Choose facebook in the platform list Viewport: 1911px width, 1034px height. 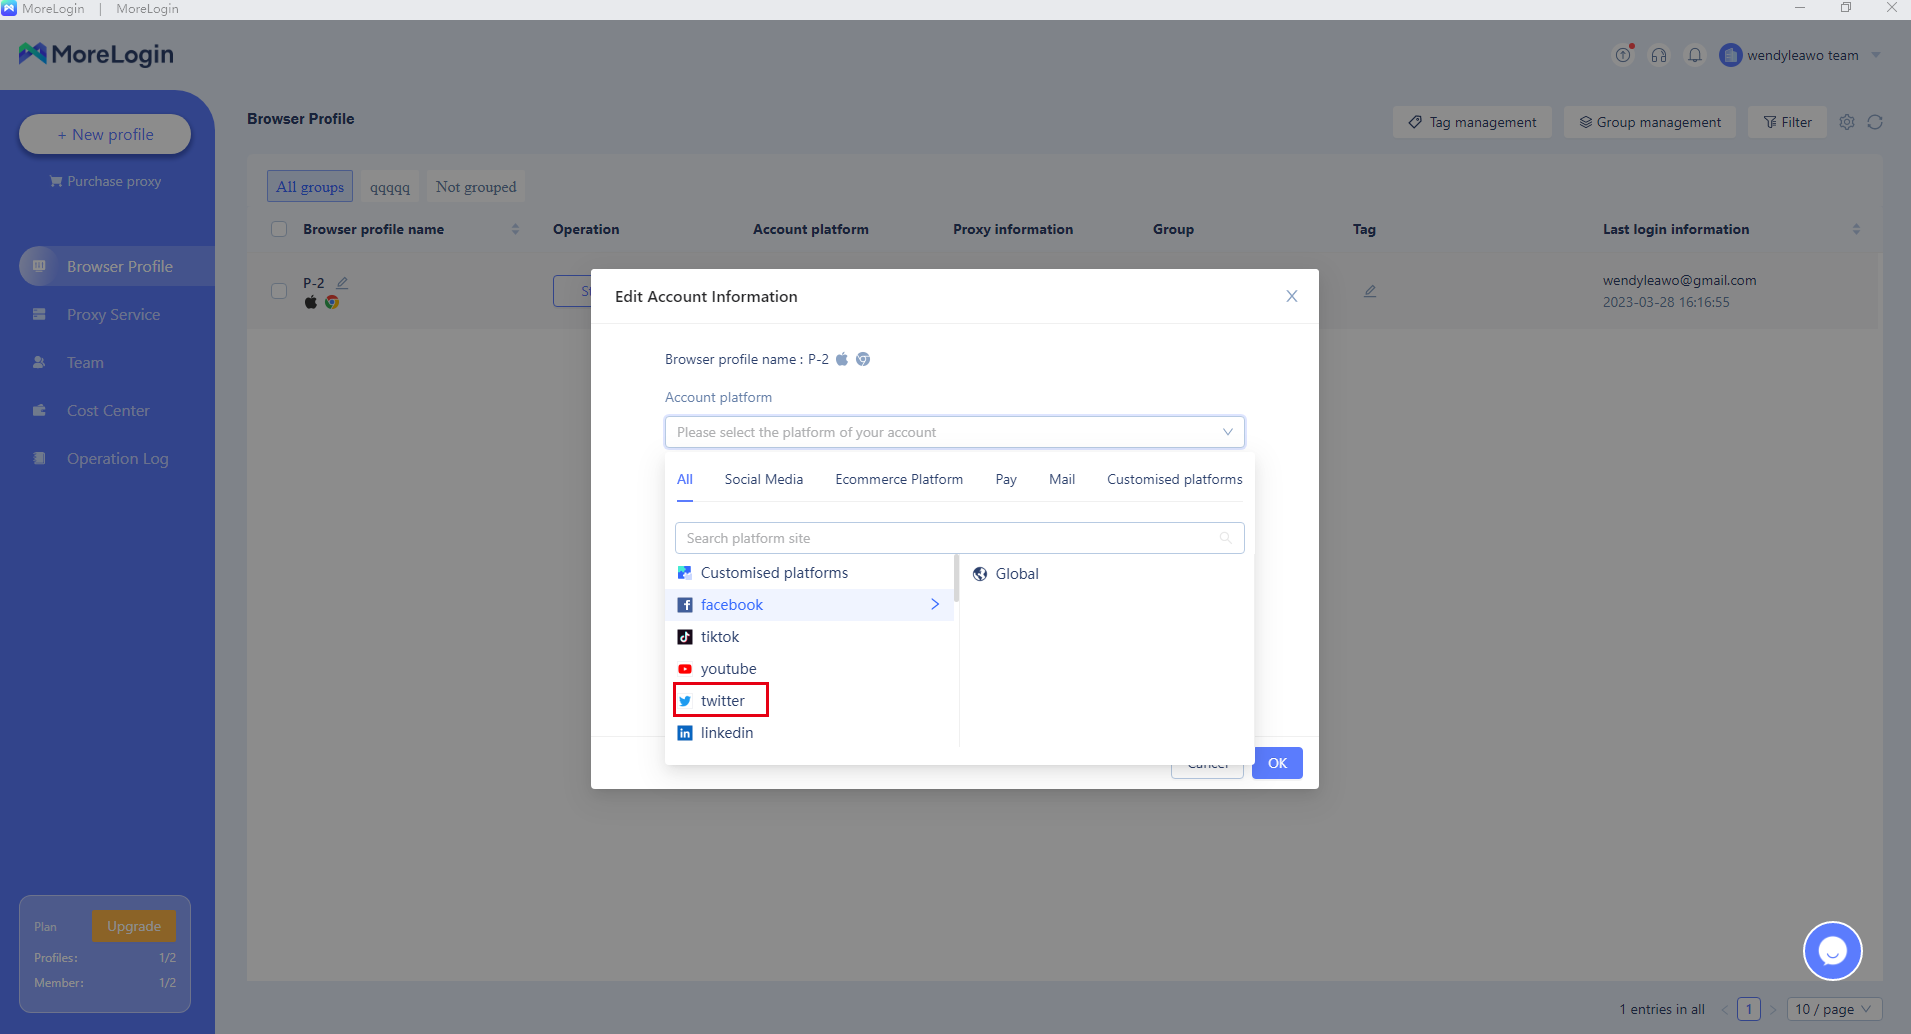[810, 605]
